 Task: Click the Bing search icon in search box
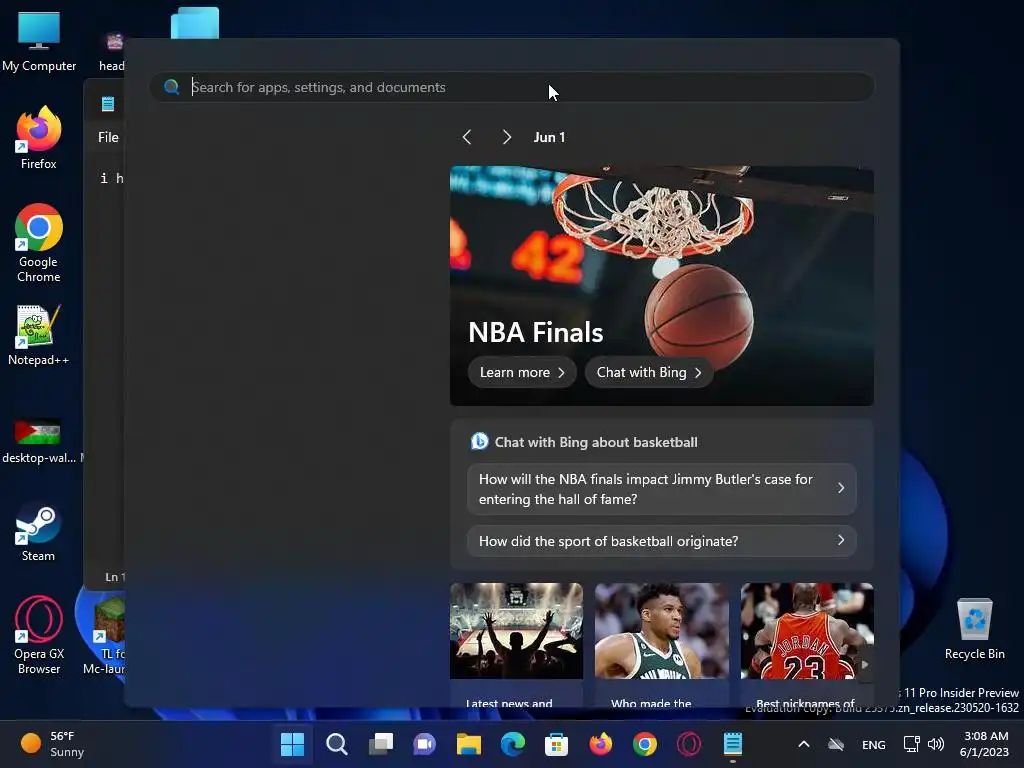172,87
